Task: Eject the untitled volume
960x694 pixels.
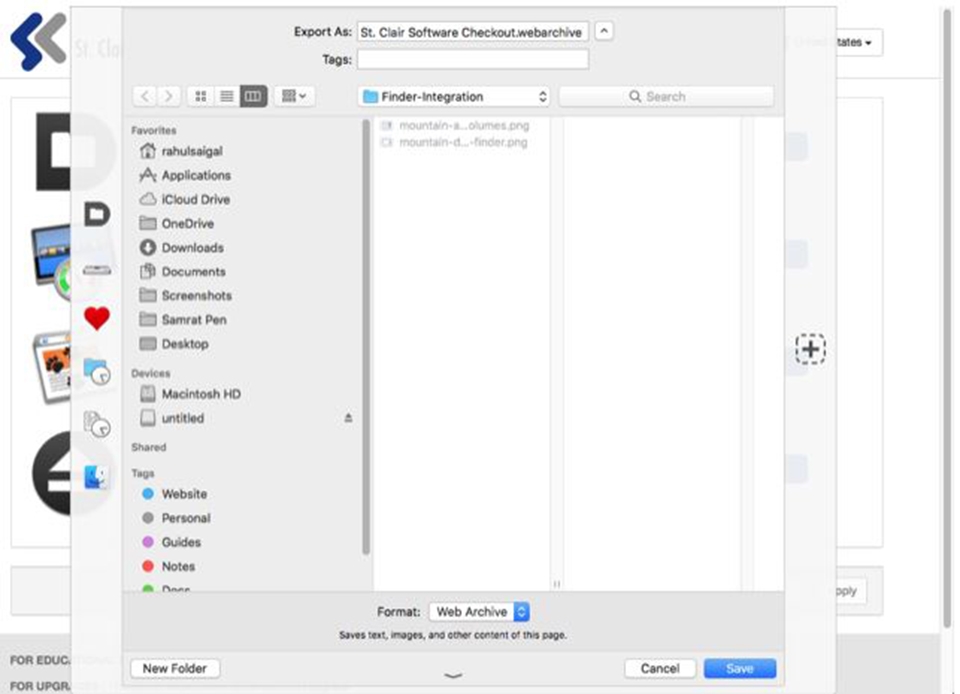Action: tap(348, 418)
